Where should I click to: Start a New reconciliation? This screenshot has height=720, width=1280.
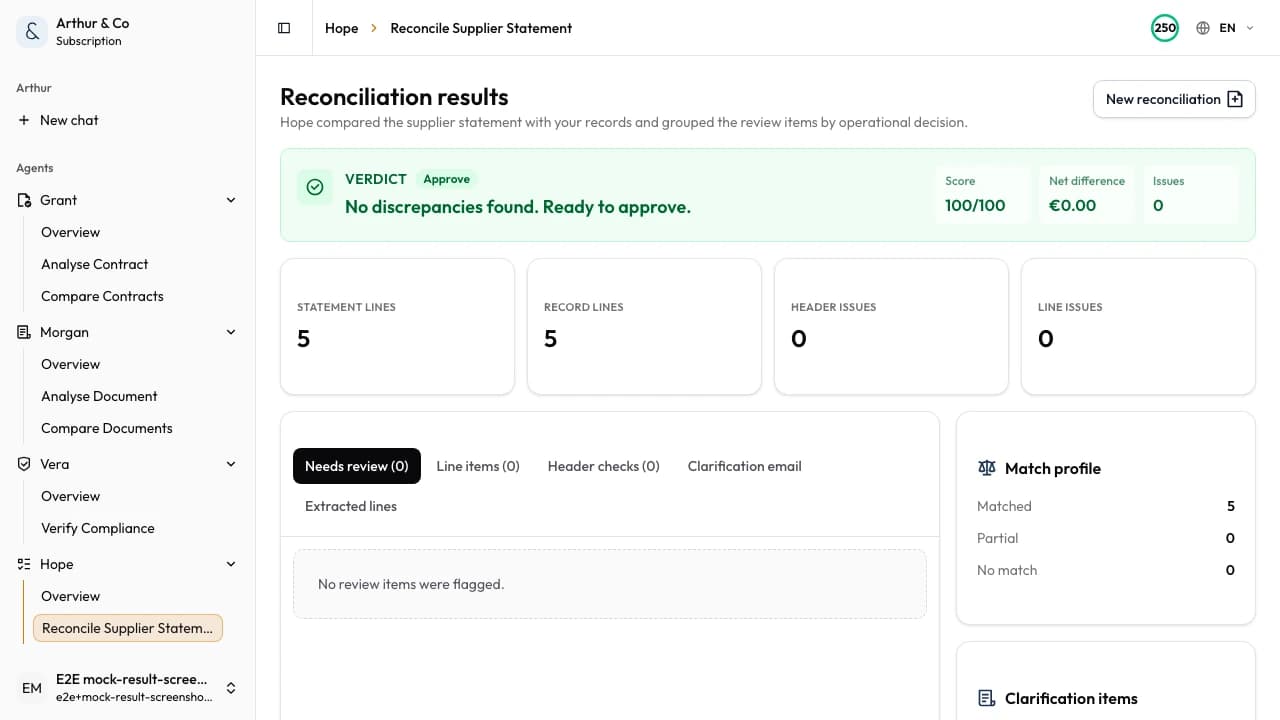pos(1174,99)
